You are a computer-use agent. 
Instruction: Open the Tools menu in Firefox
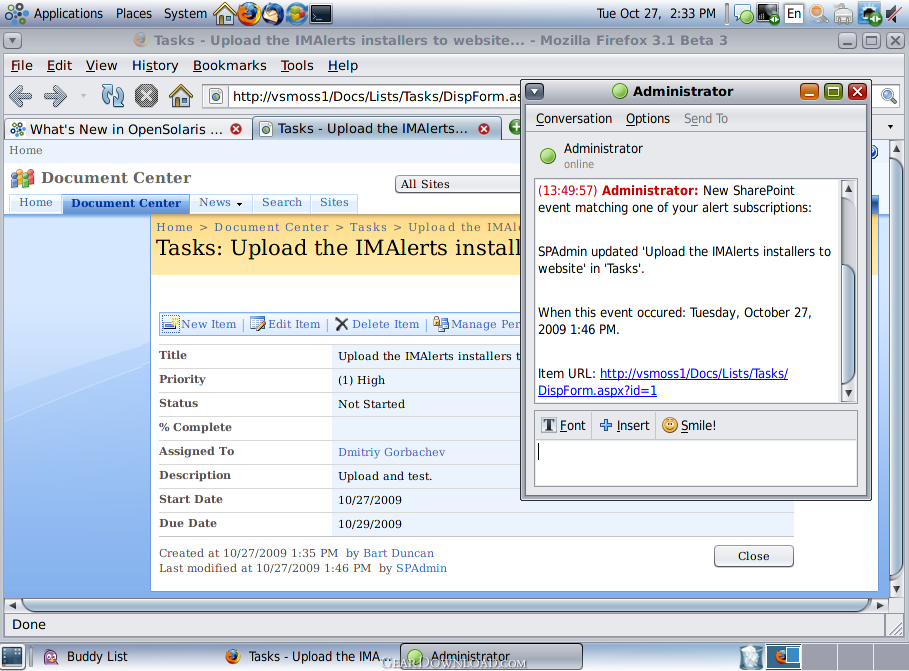[297, 66]
